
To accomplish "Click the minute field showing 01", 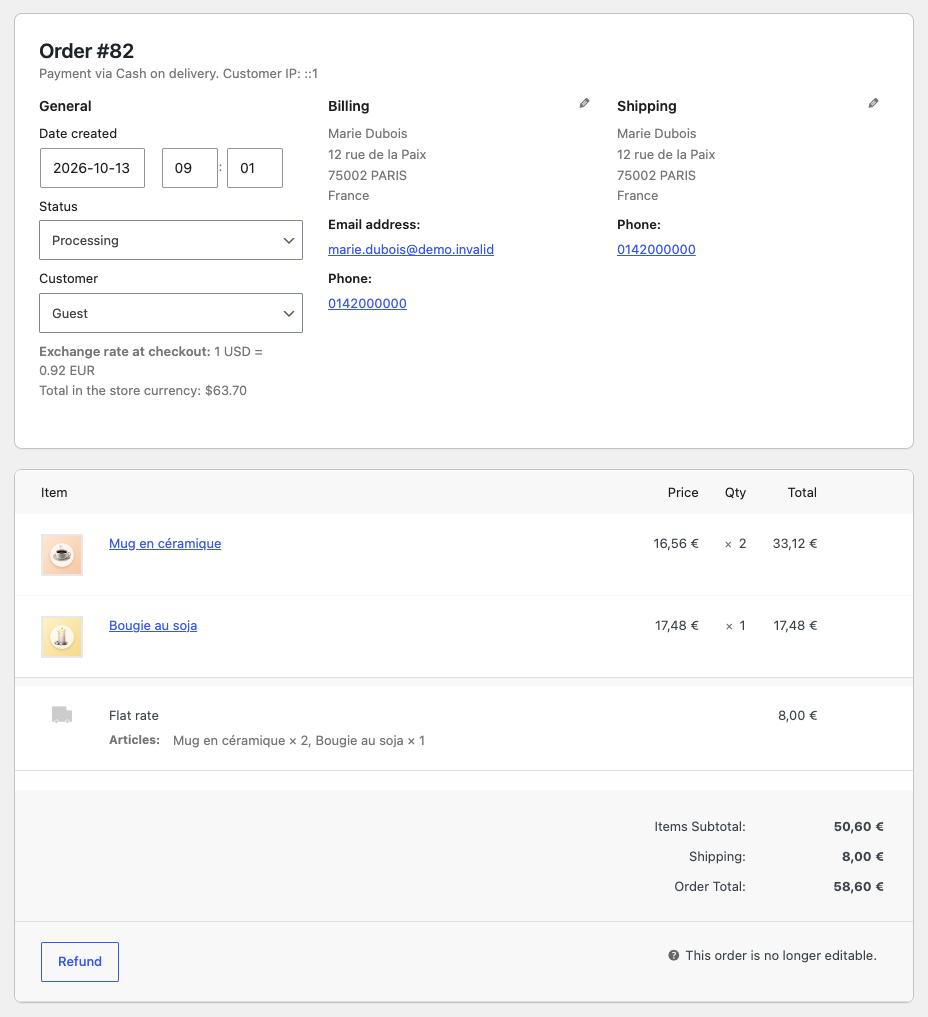I will click(255, 168).
